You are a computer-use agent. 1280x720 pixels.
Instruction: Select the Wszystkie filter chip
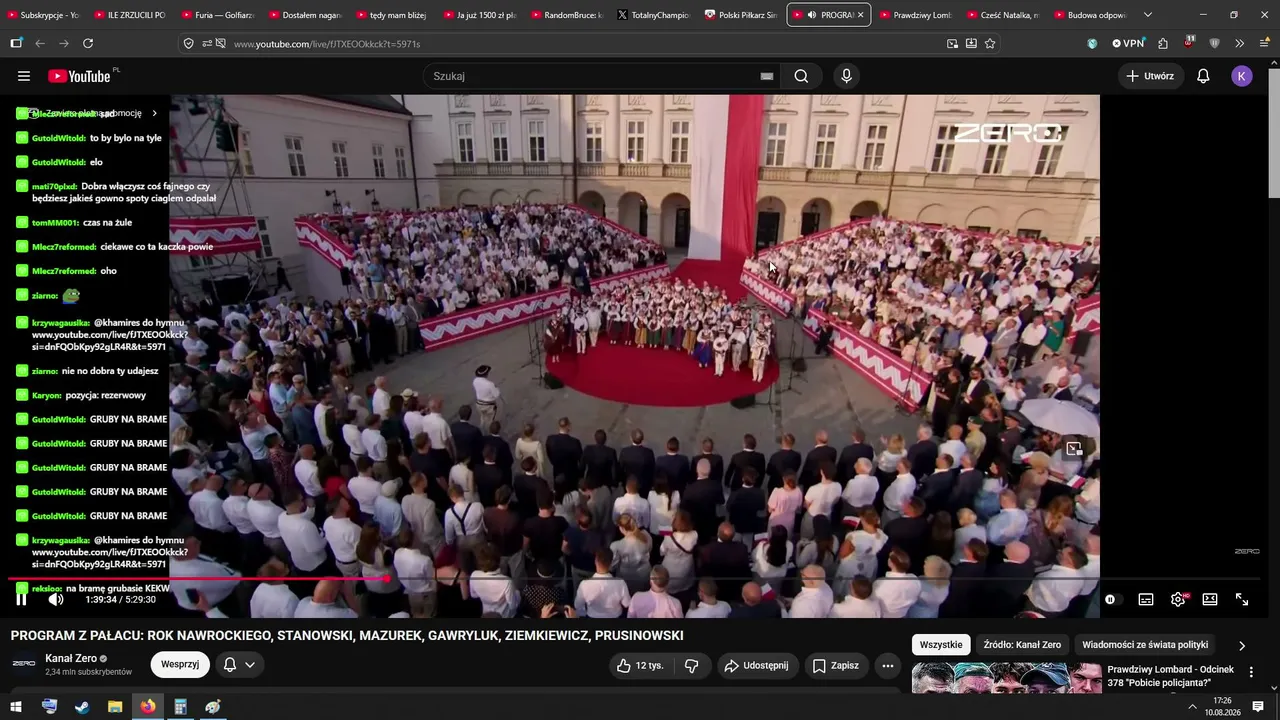click(941, 645)
